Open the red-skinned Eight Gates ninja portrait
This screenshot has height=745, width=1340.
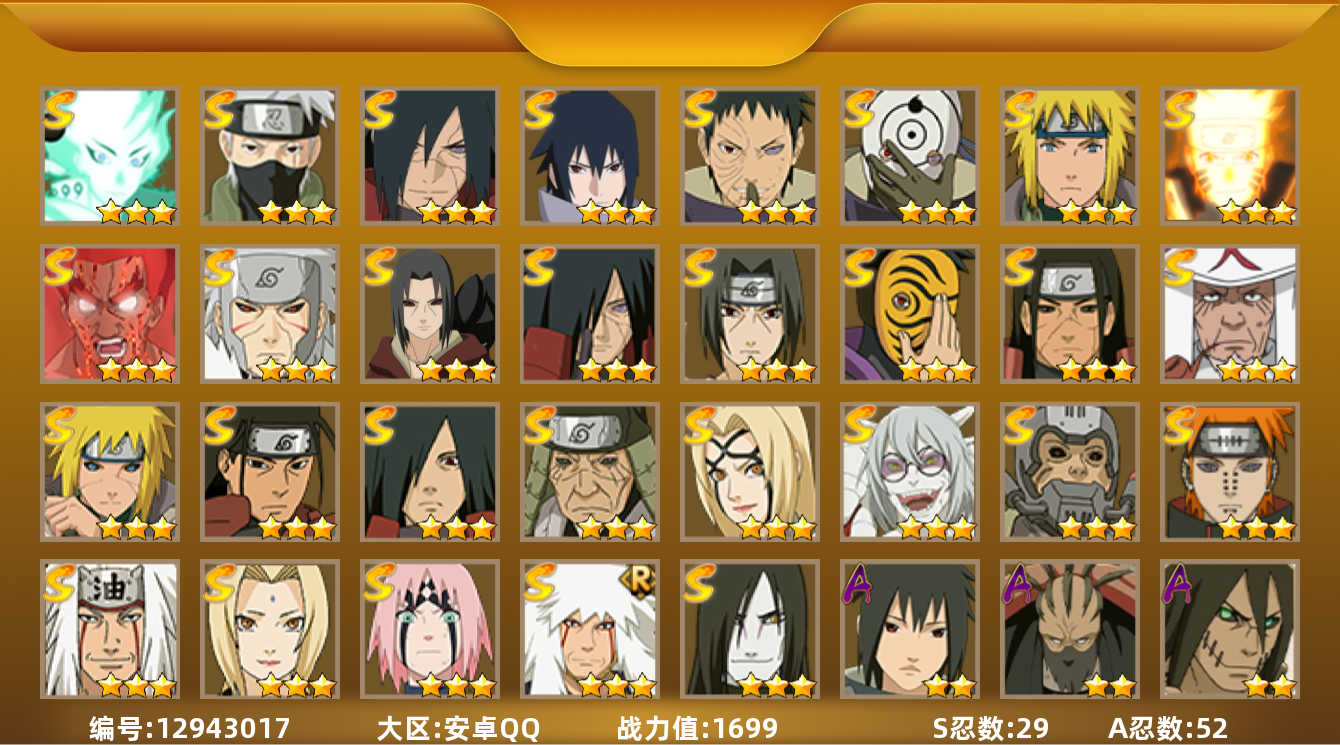(x=109, y=313)
